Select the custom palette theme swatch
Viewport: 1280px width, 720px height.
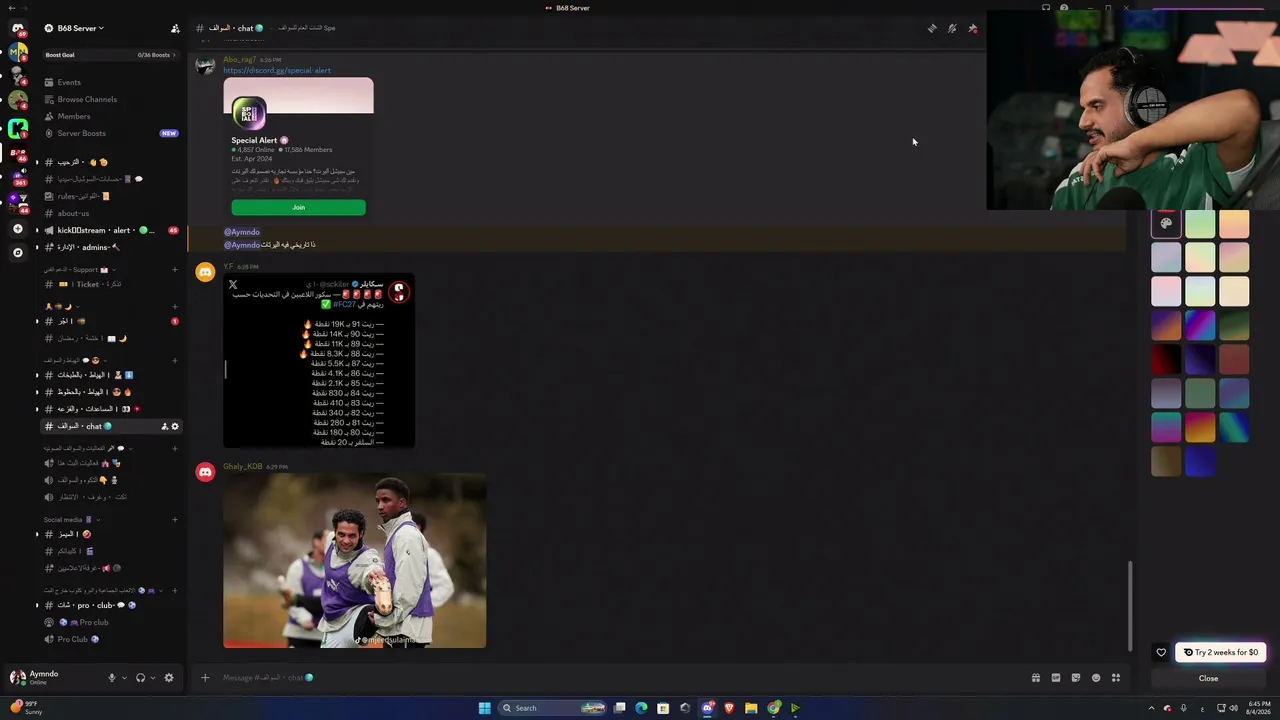1166,224
